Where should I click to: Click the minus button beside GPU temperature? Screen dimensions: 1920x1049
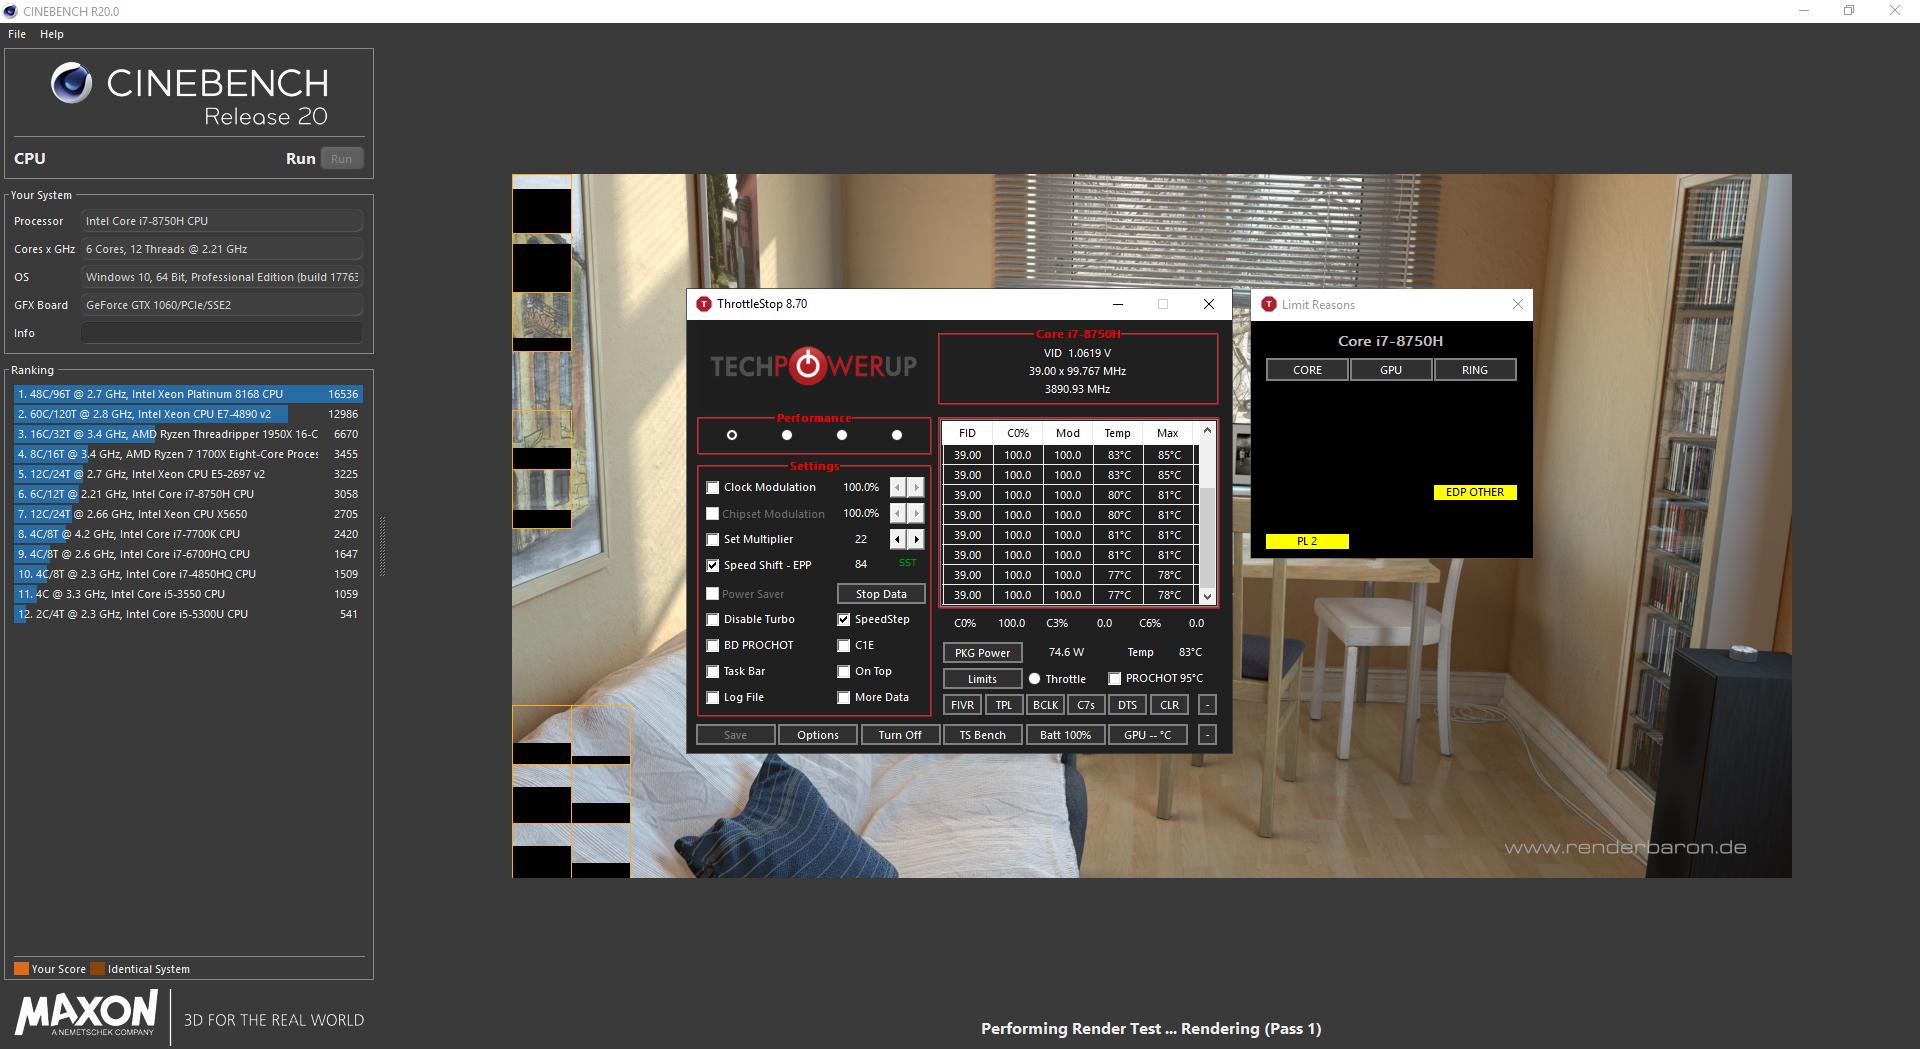point(1207,735)
